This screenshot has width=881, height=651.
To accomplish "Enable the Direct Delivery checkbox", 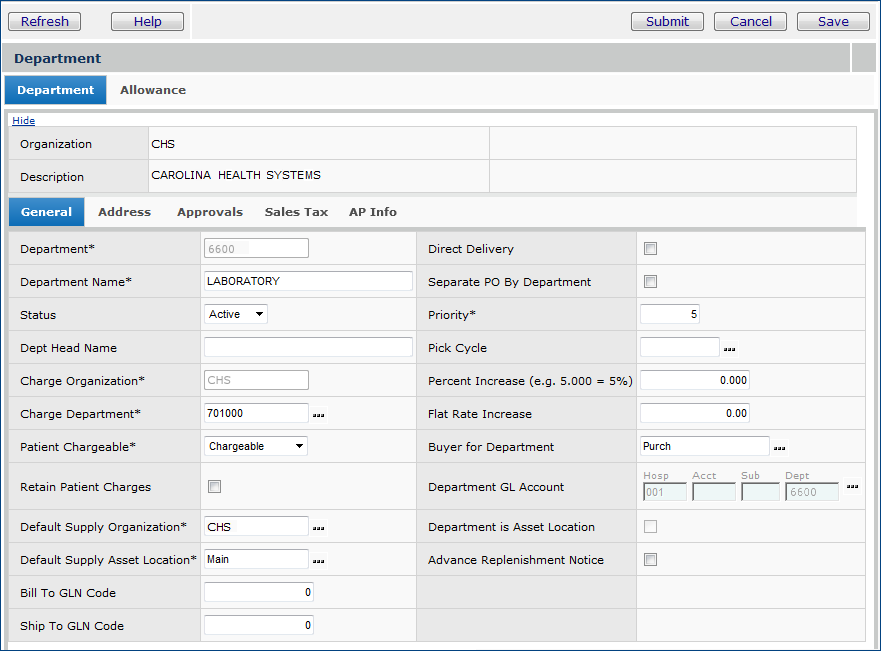I will (651, 249).
